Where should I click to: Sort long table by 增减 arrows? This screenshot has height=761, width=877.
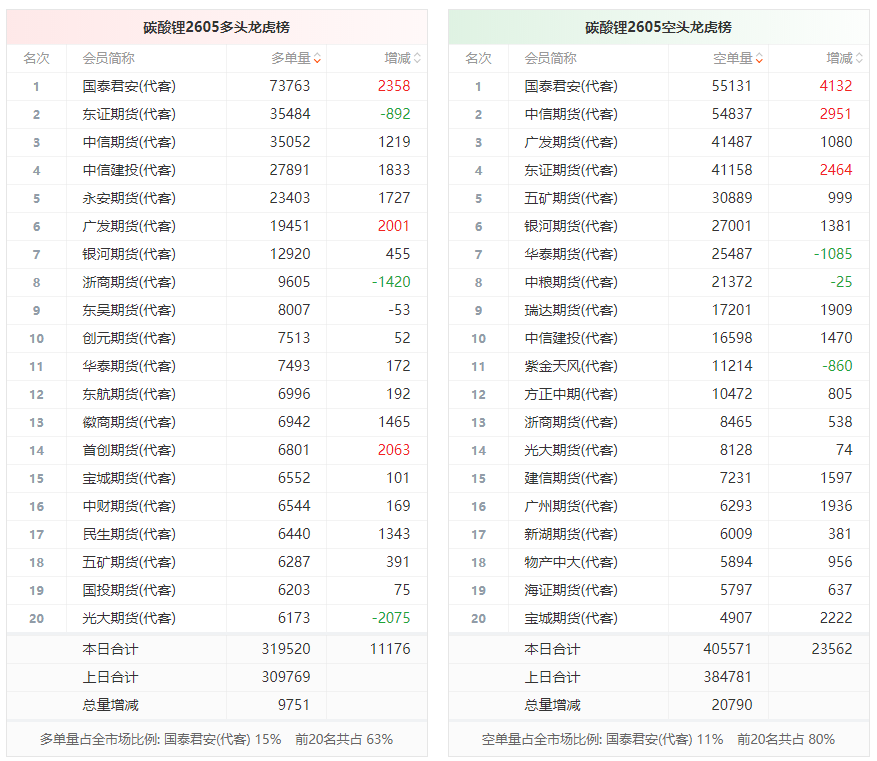click(417, 58)
